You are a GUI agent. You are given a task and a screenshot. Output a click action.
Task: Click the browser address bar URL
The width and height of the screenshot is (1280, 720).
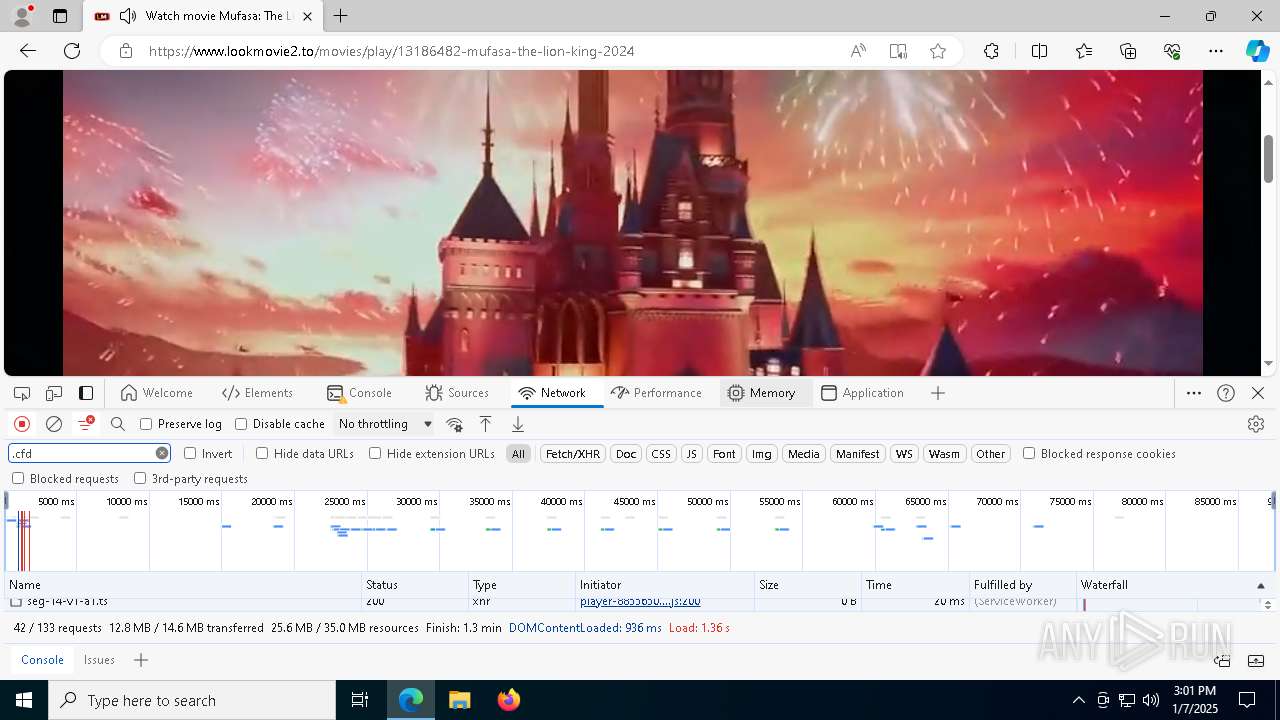(x=391, y=51)
